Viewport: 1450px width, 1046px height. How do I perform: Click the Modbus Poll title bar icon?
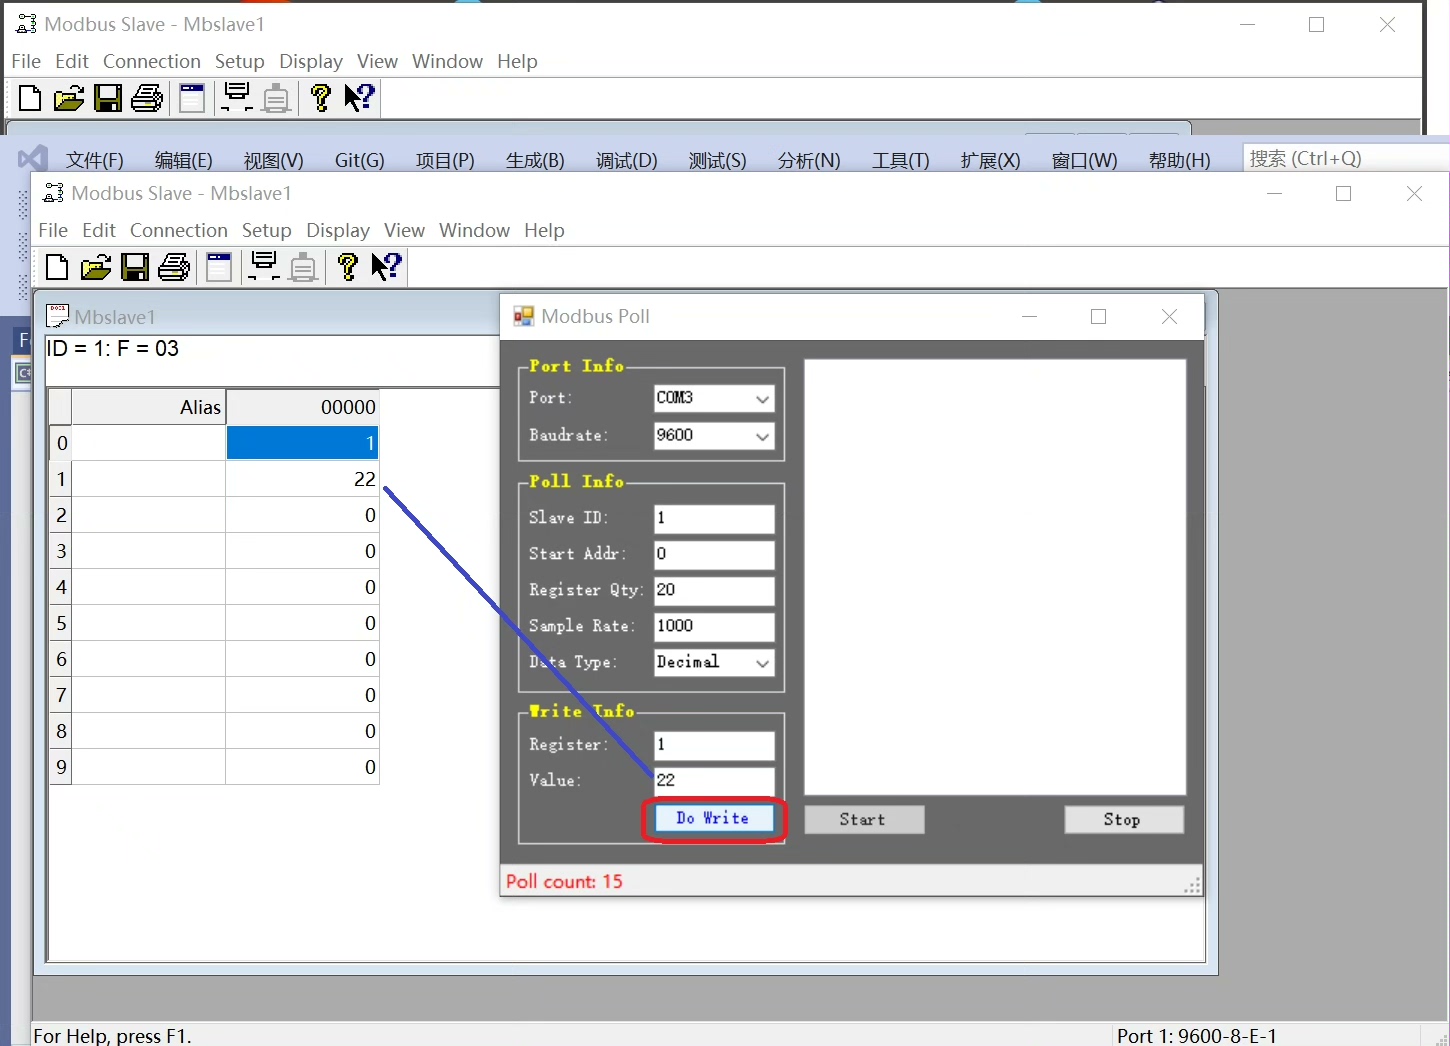point(523,316)
